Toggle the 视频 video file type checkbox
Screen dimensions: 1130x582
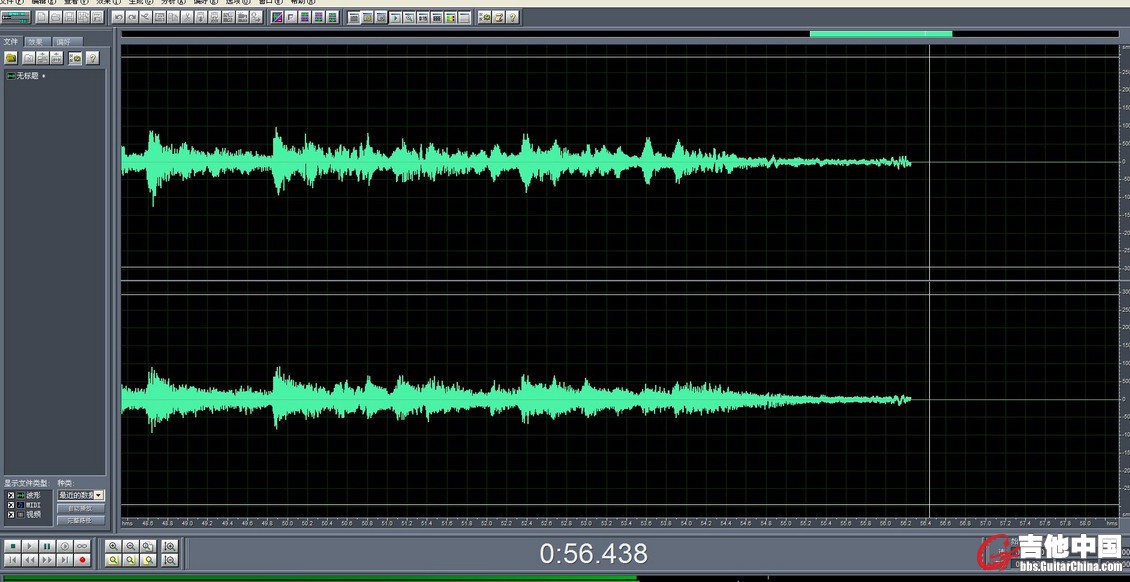click(11, 514)
